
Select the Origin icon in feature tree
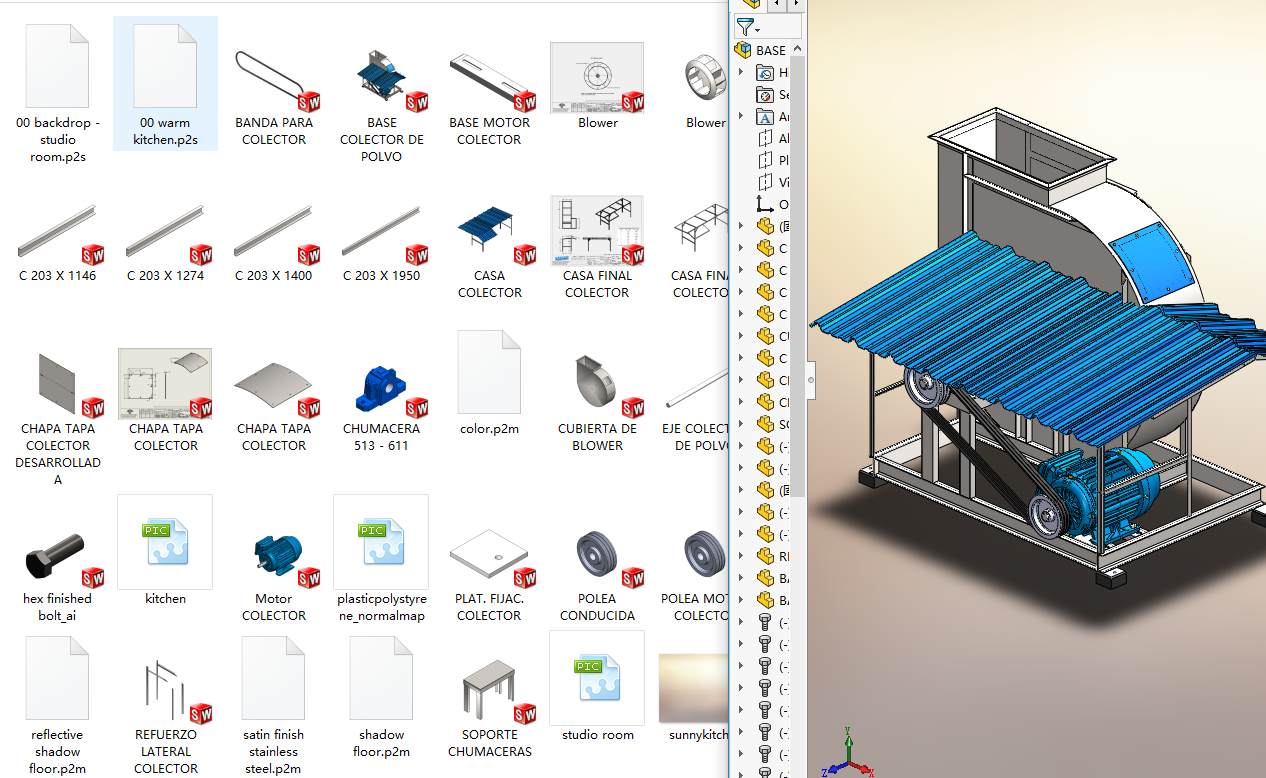point(765,205)
